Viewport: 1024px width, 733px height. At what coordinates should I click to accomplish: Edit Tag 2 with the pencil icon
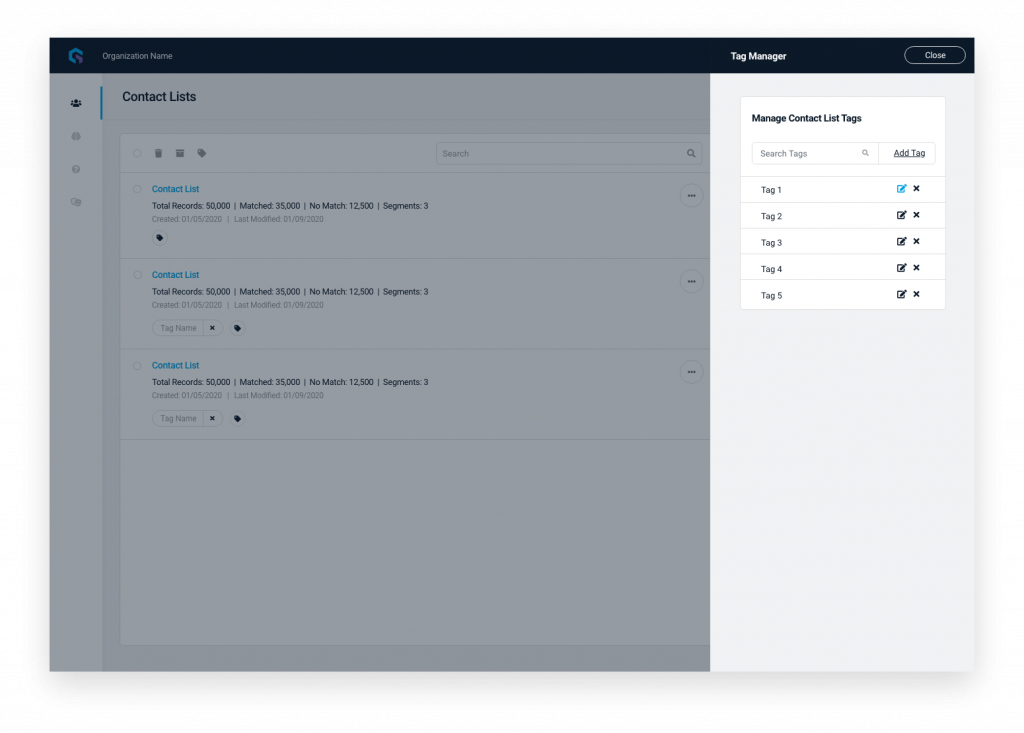pos(901,215)
